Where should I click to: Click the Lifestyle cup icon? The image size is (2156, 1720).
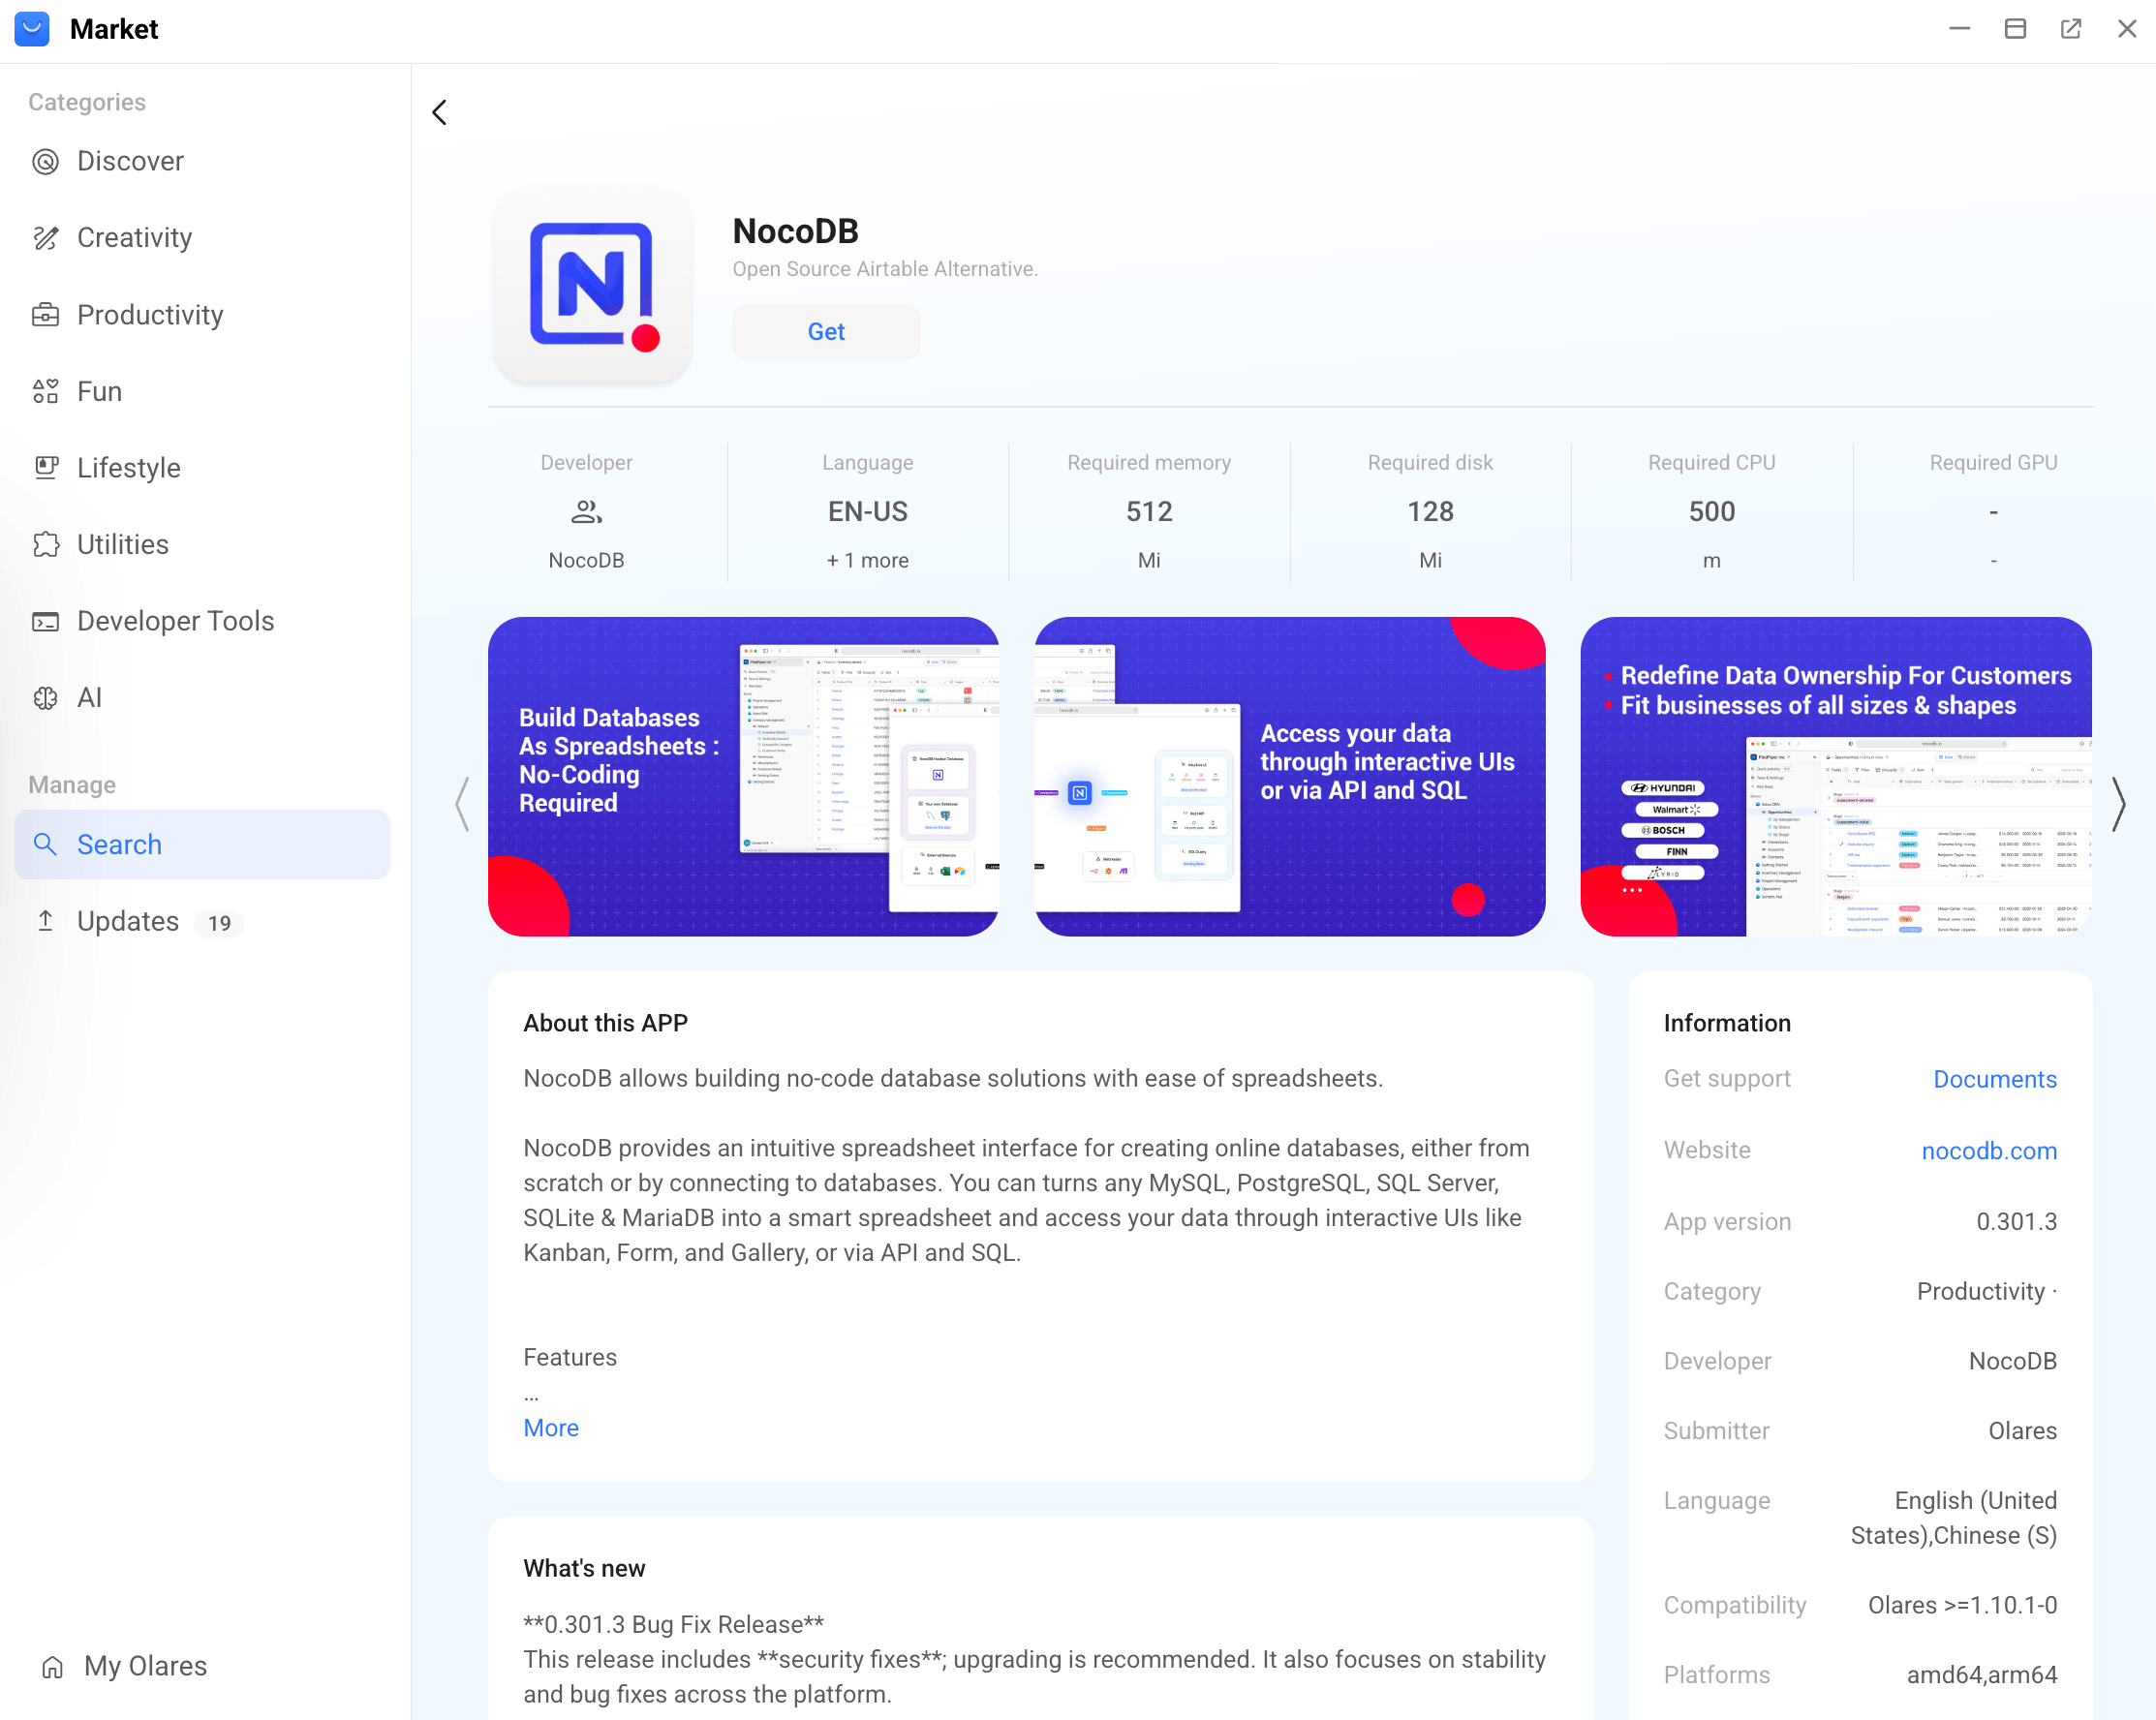point(46,468)
